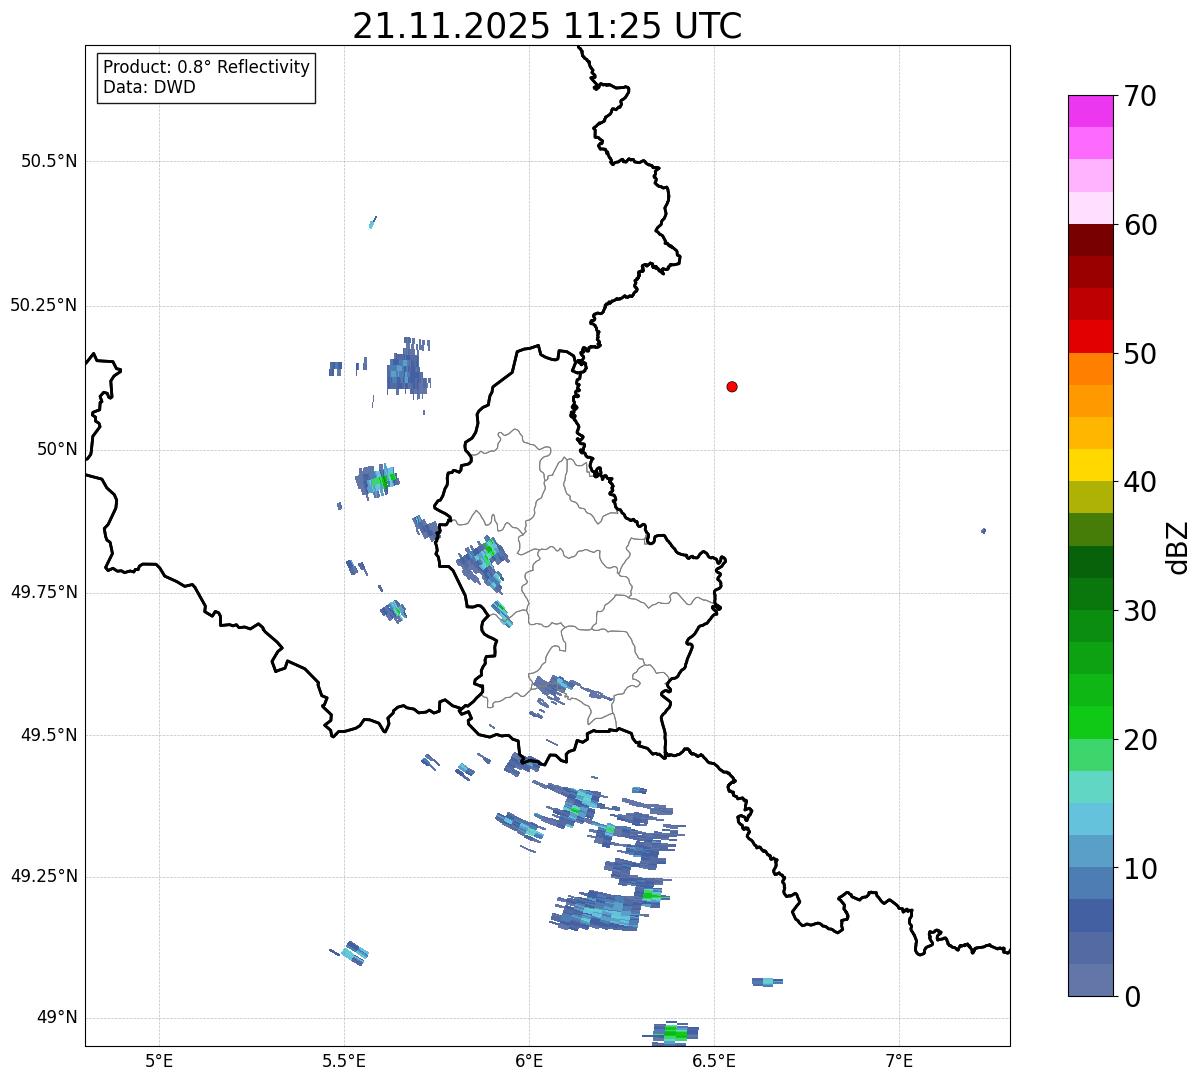Click the colorbar tick label 10

1140,869
